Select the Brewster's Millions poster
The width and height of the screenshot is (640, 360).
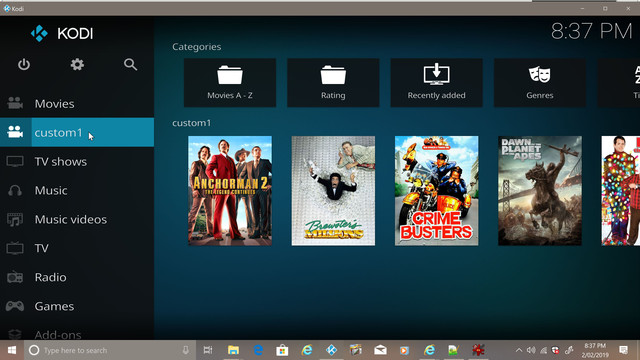[x=333, y=191]
